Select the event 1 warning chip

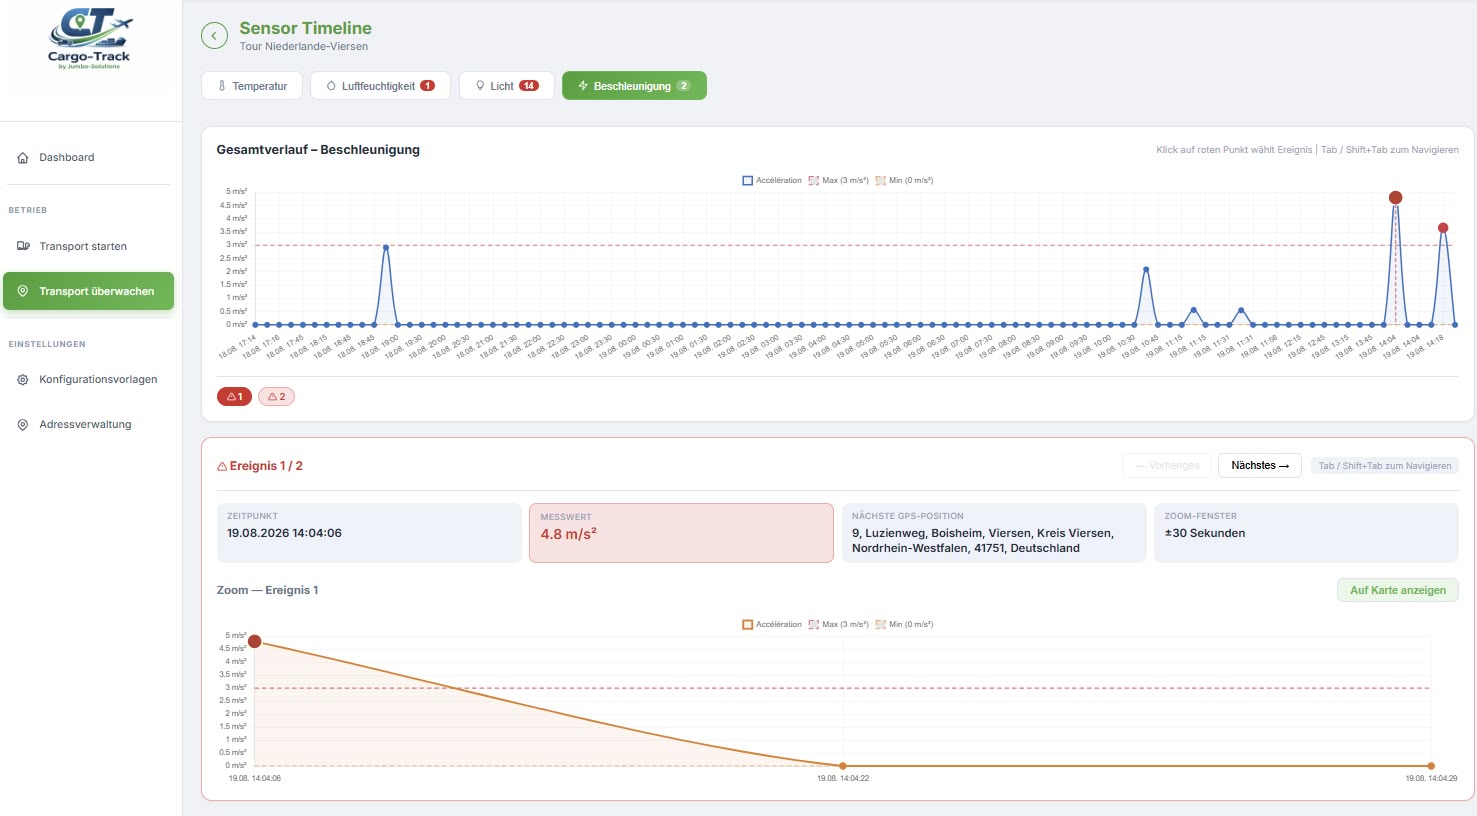tap(234, 397)
